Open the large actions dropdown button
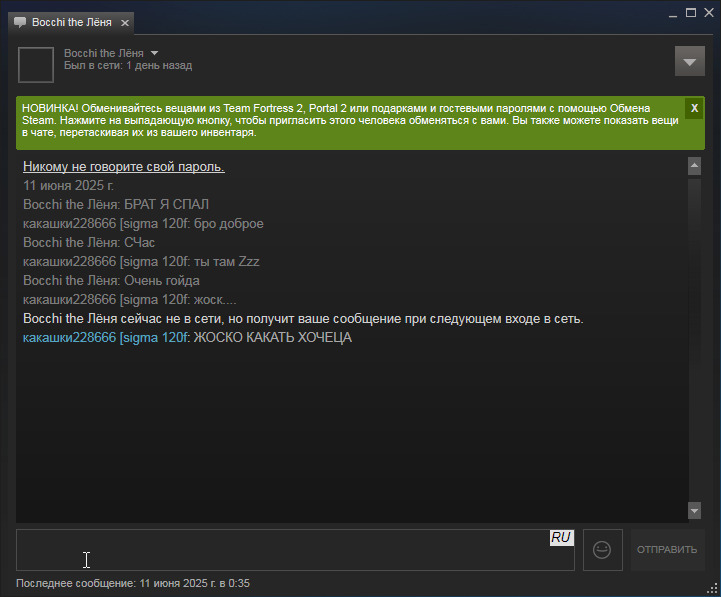The height and width of the screenshot is (597, 721). [x=689, y=61]
